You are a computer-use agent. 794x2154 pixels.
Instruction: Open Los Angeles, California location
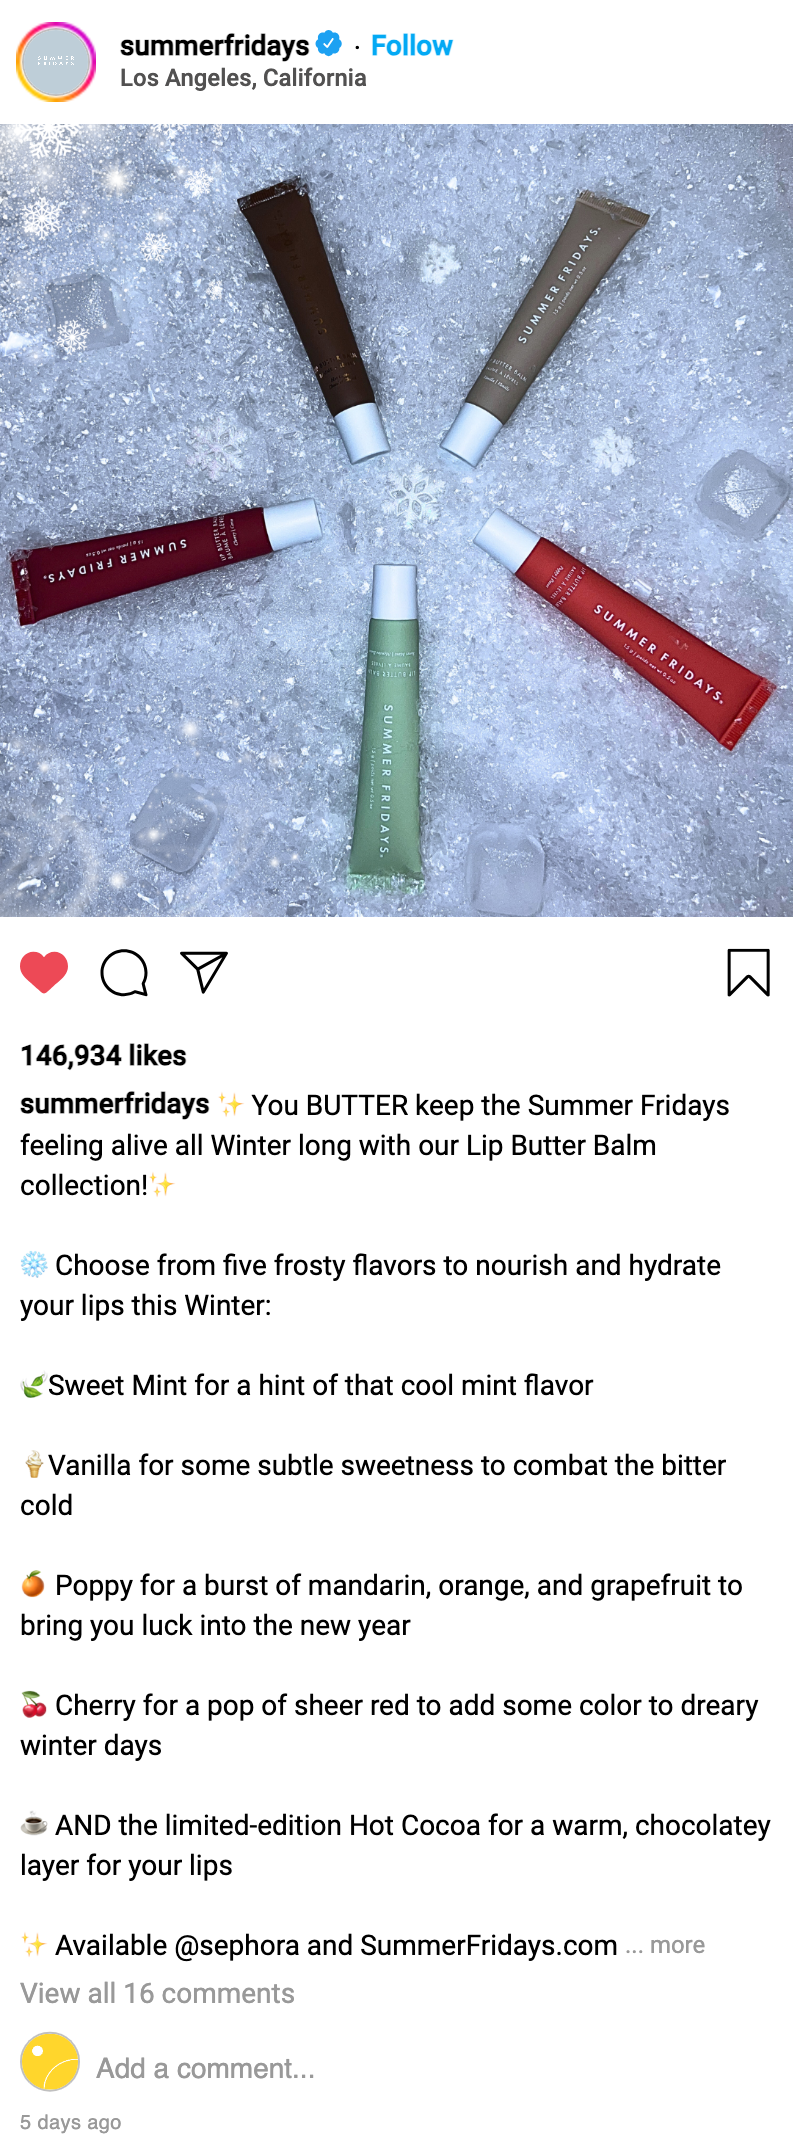pyautogui.click(x=243, y=78)
